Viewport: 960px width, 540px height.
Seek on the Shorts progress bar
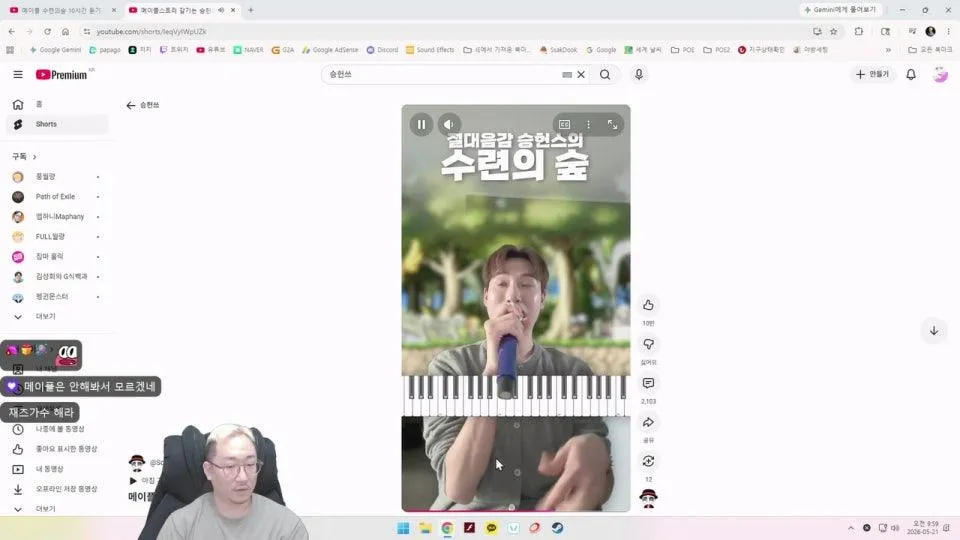(516, 510)
